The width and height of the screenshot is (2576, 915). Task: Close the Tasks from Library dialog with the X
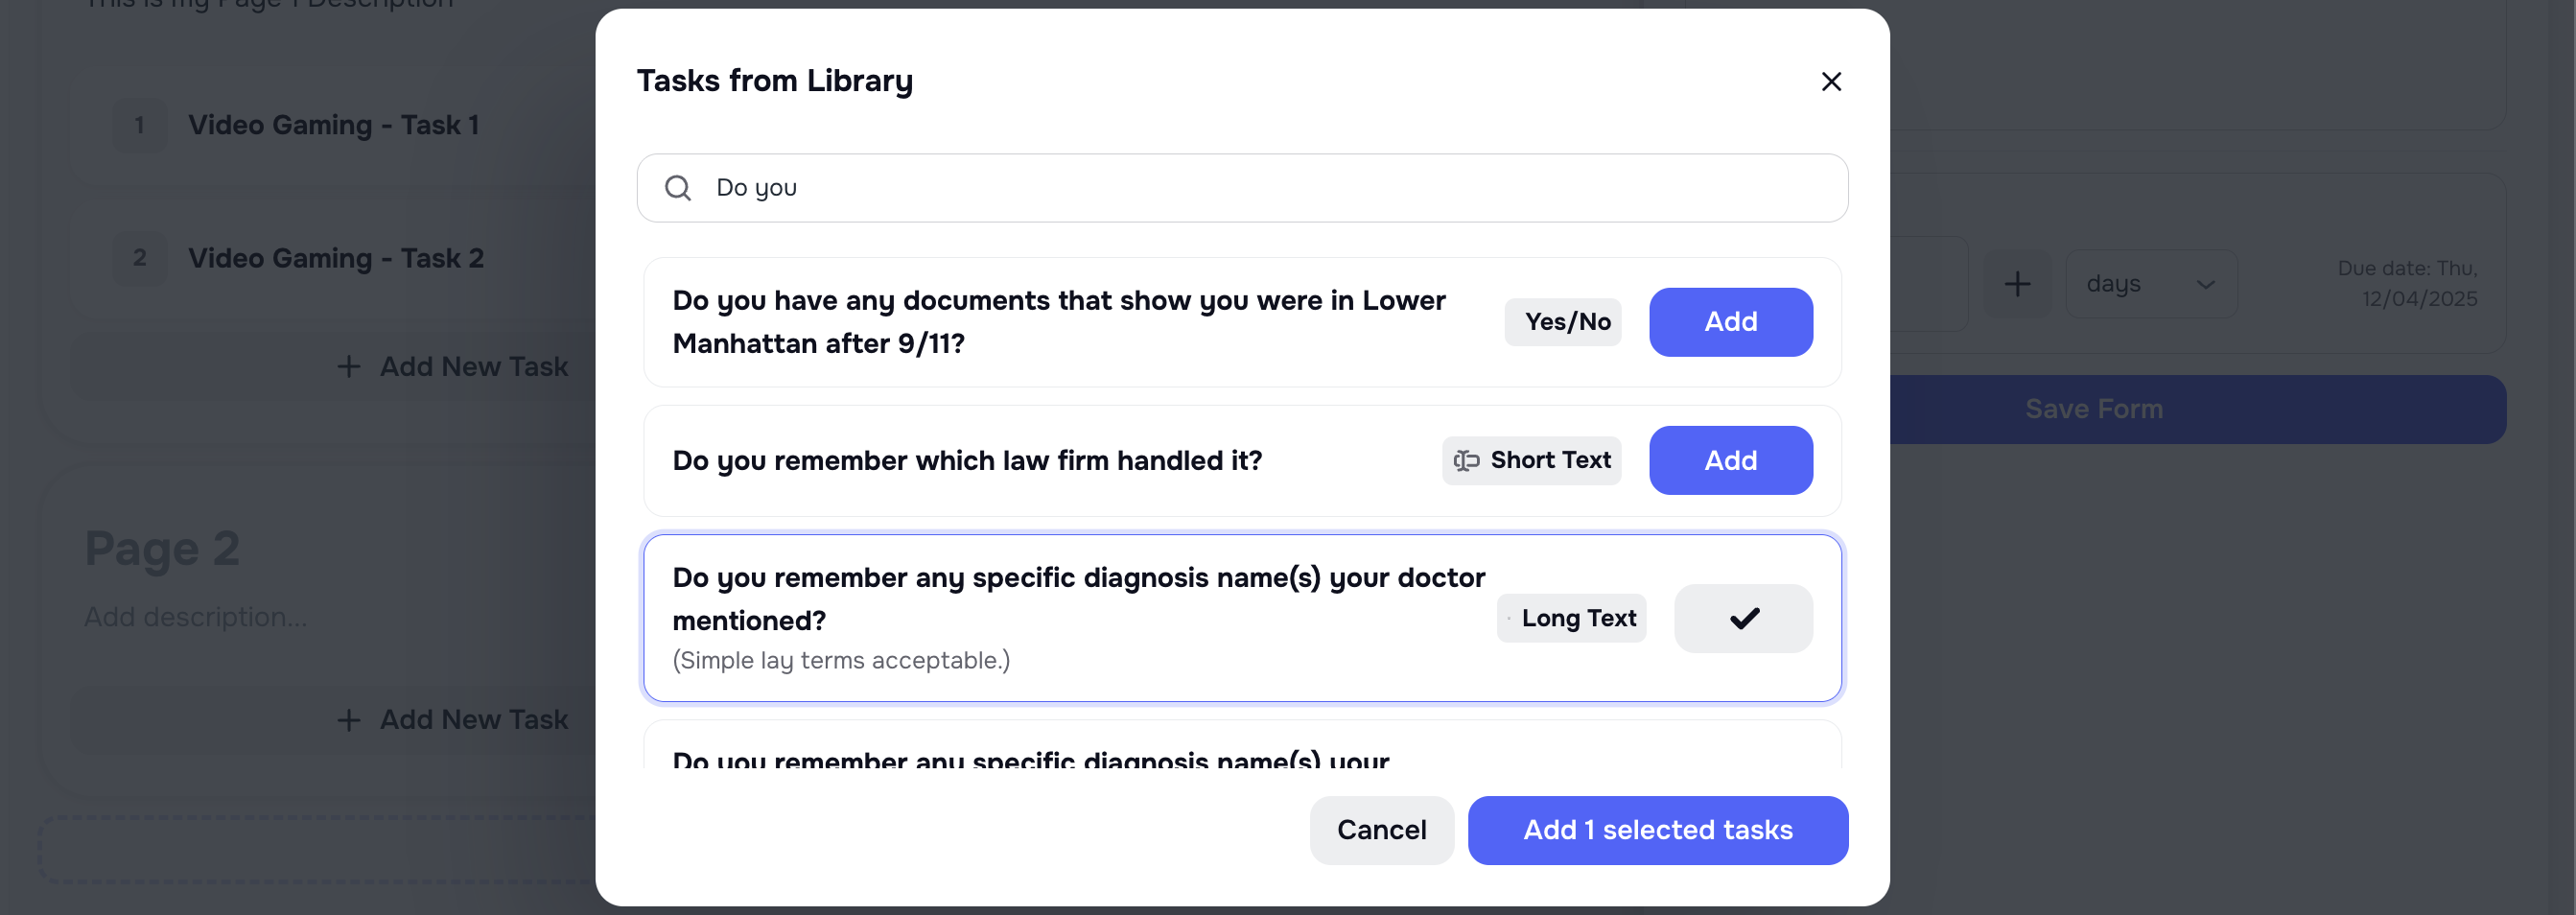(x=1831, y=81)
